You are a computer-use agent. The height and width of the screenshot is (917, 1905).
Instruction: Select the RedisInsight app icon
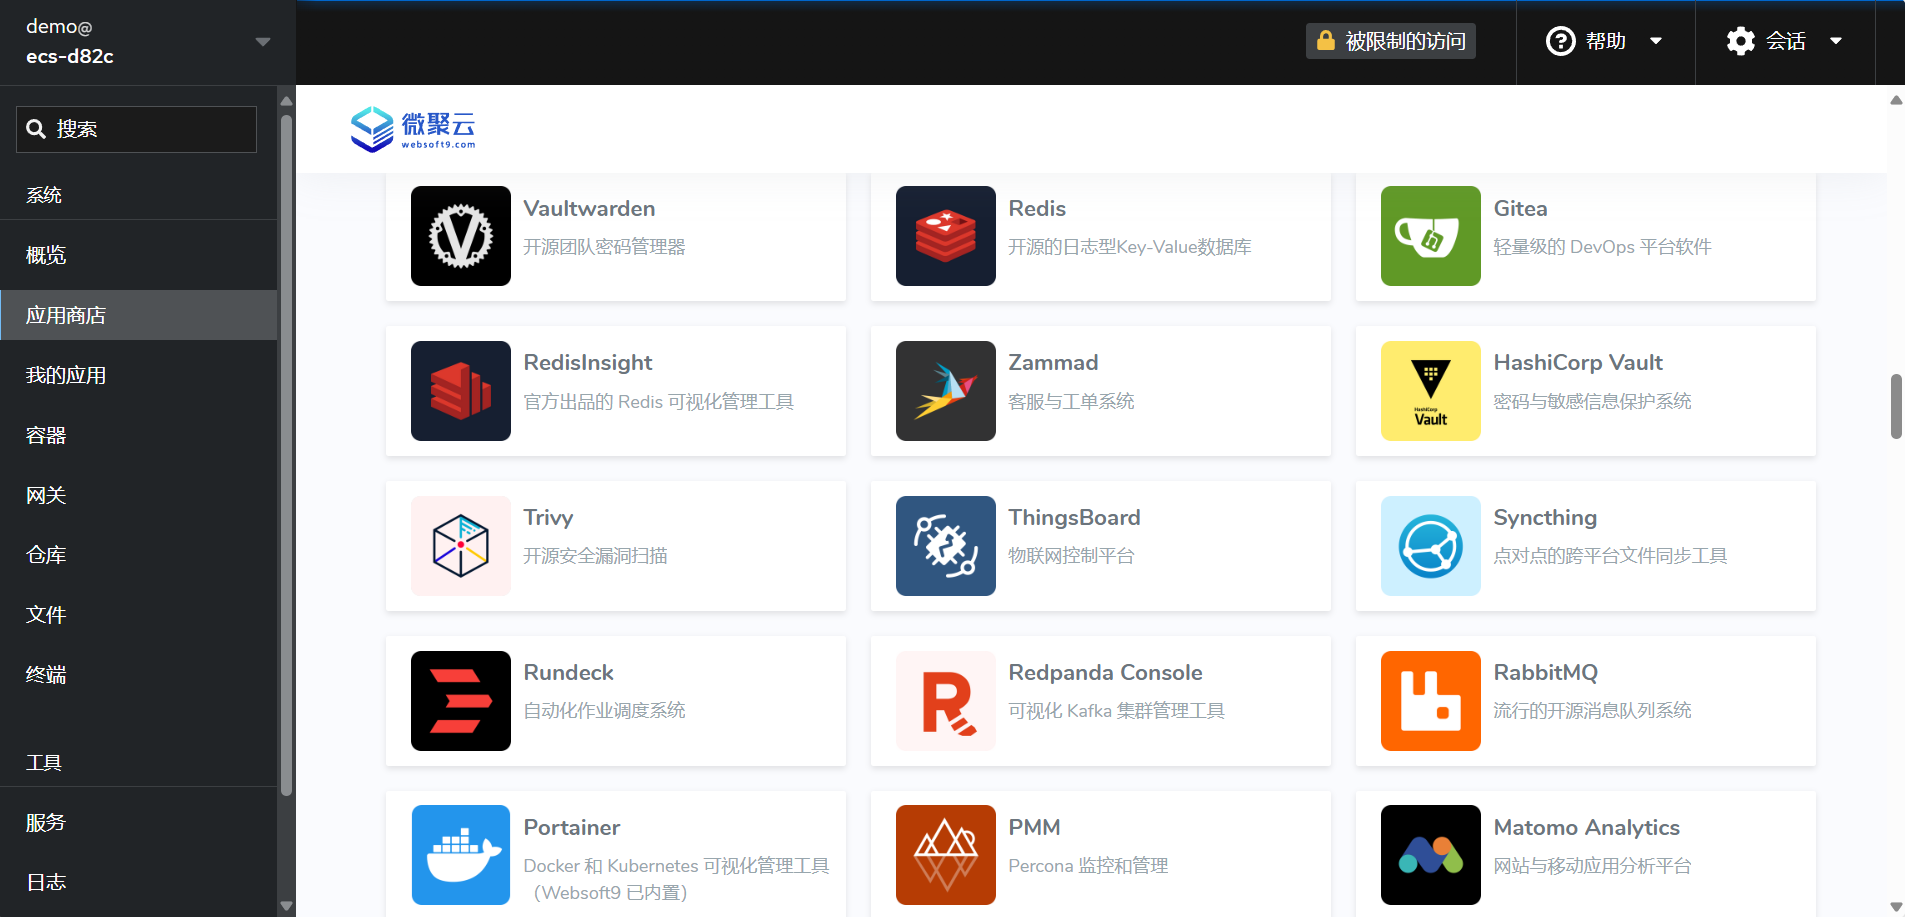(x=461, y=391)
